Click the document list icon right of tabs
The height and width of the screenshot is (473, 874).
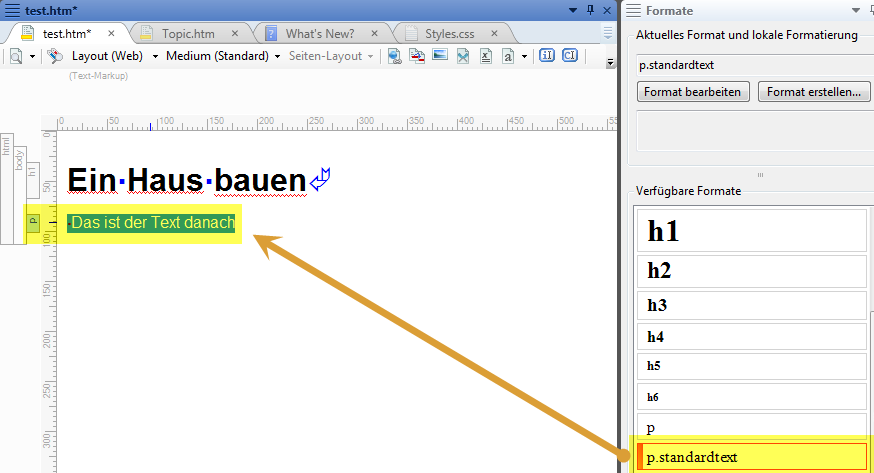pos(607,33)
